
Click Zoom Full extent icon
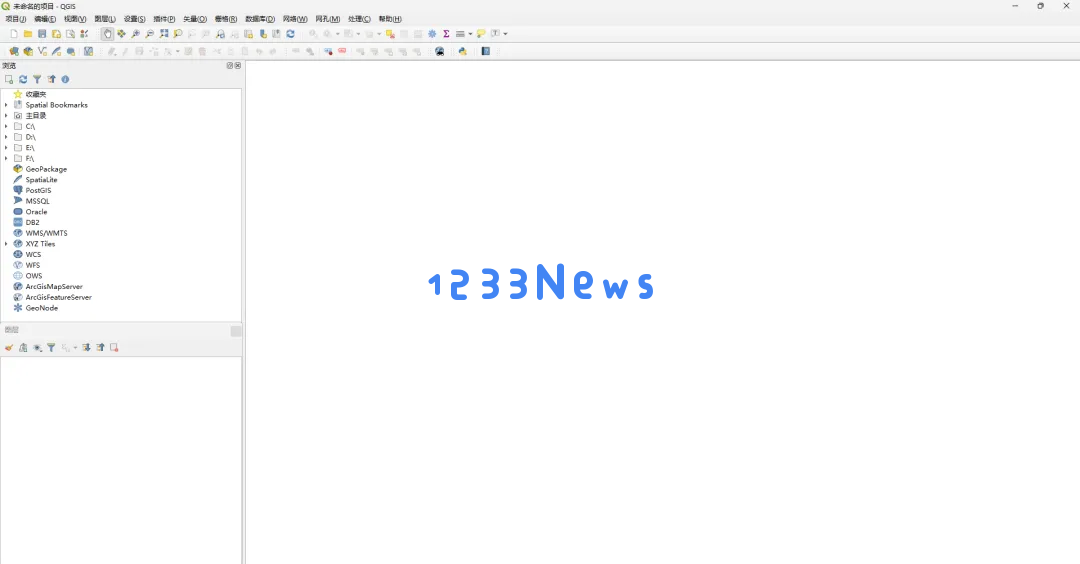[x=164, y=34]
